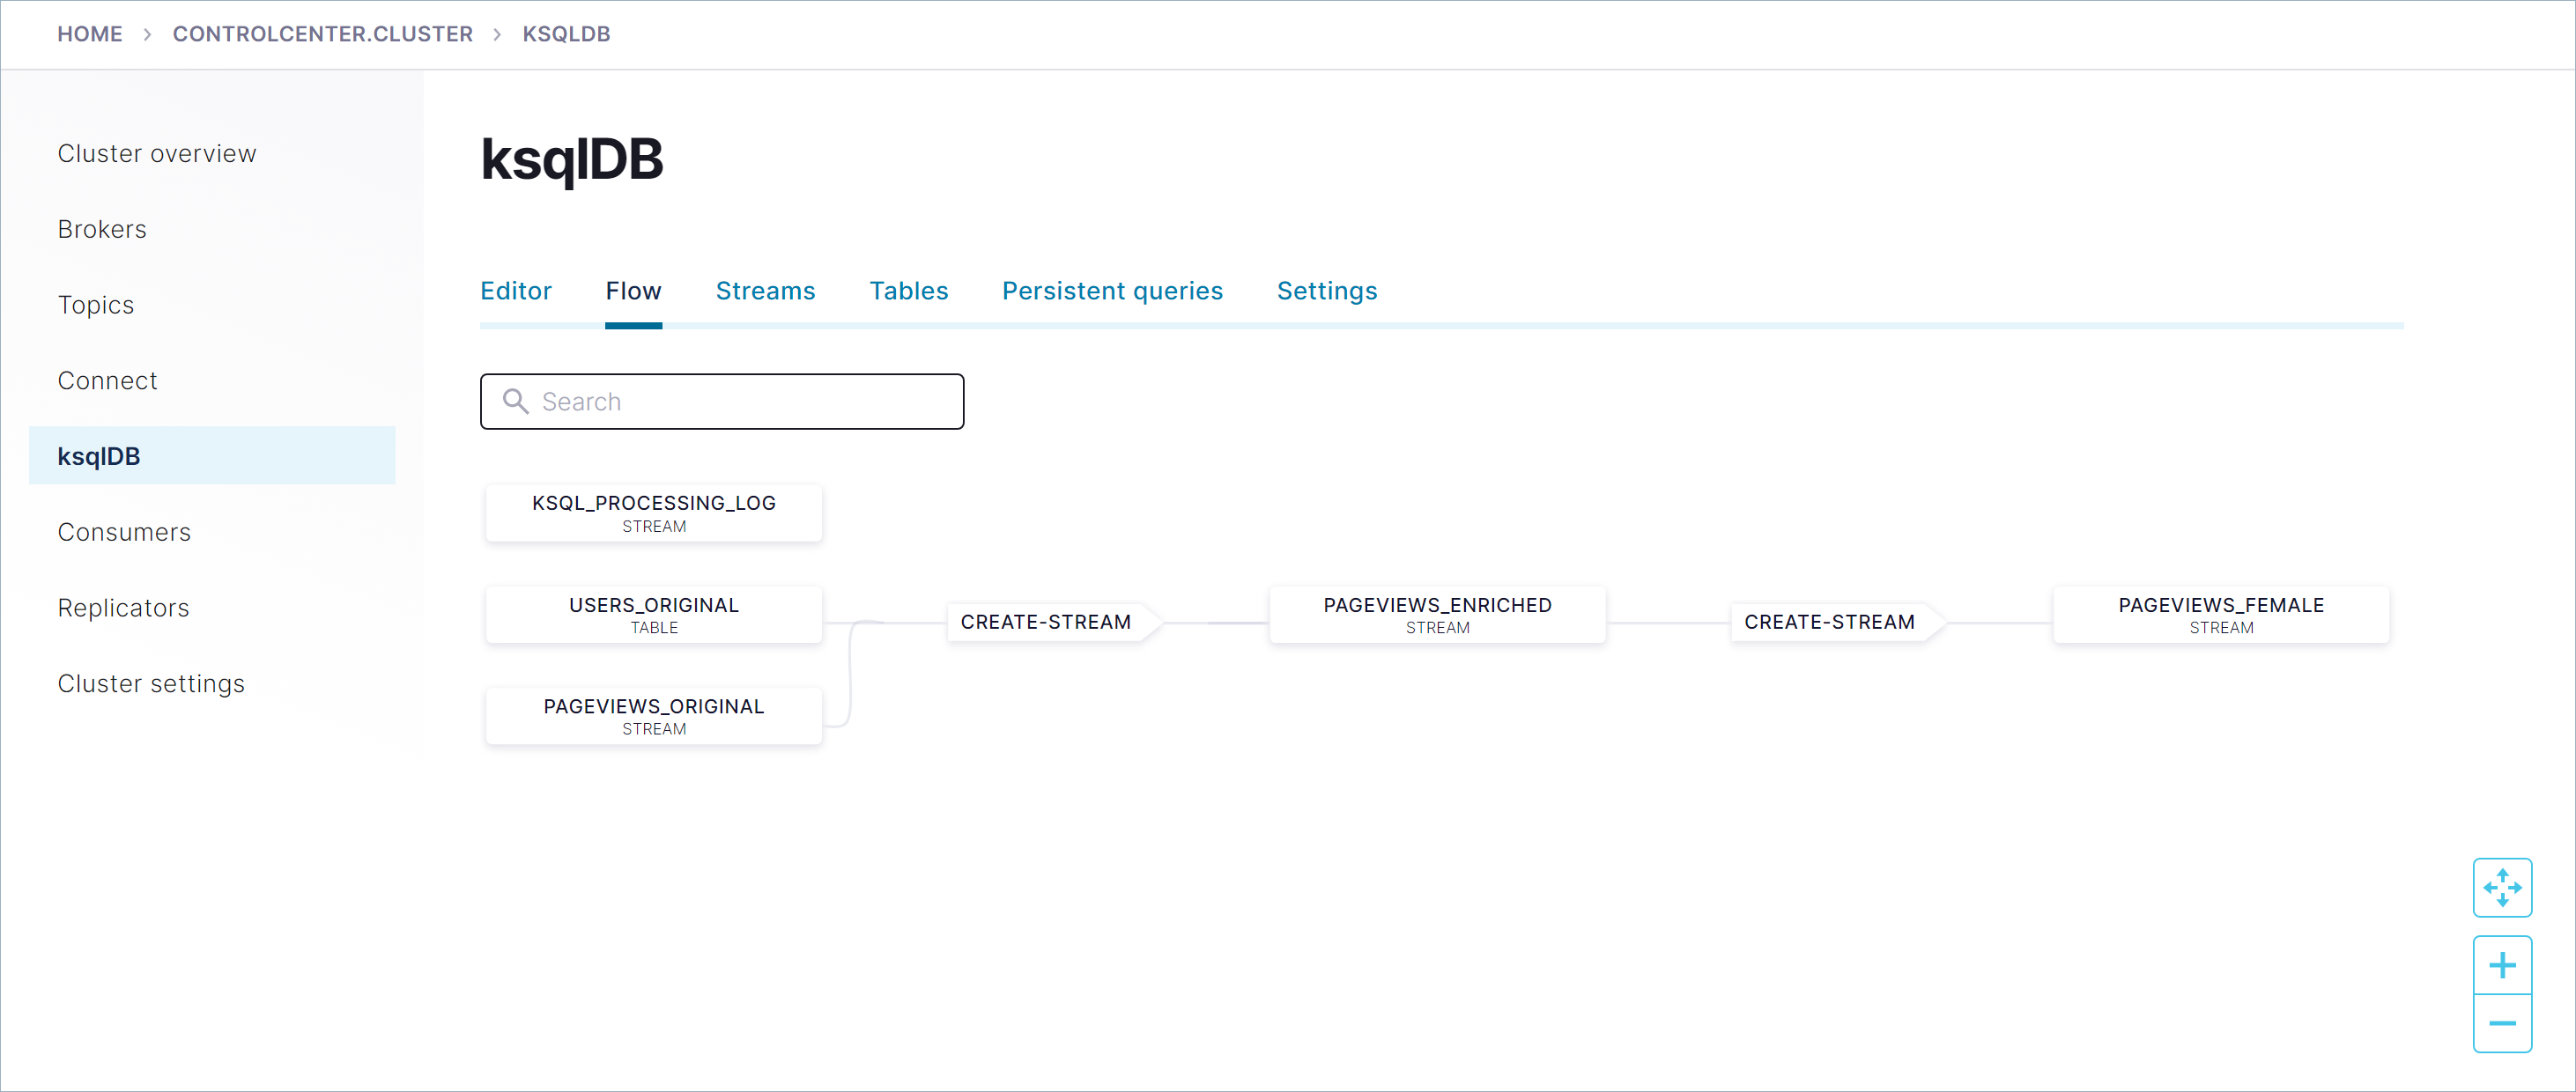Navigate to HOME in breadcrumb
The image size is (2576, 1092).
[89, 34]
